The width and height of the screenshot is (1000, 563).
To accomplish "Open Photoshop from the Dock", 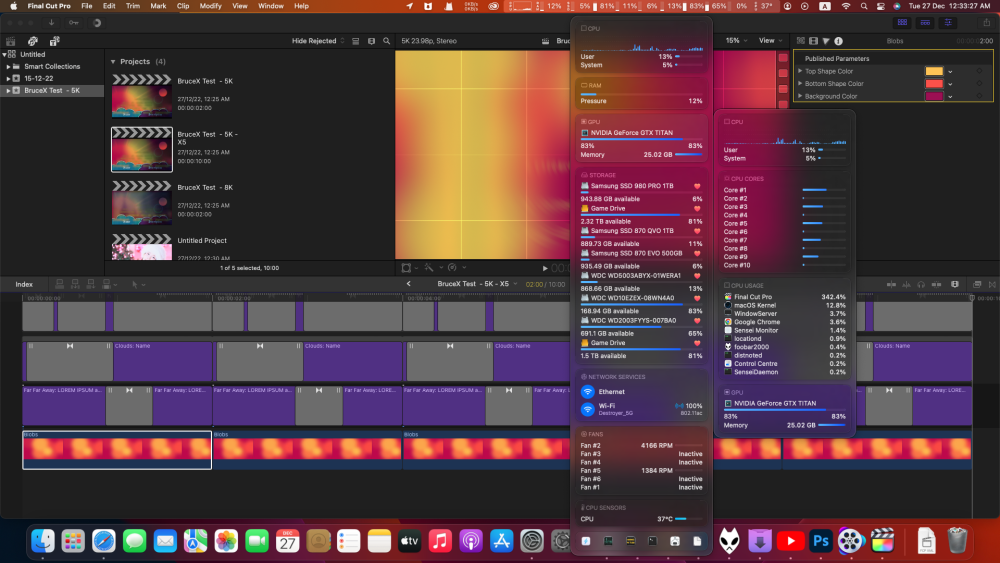I will click(821, 541).
